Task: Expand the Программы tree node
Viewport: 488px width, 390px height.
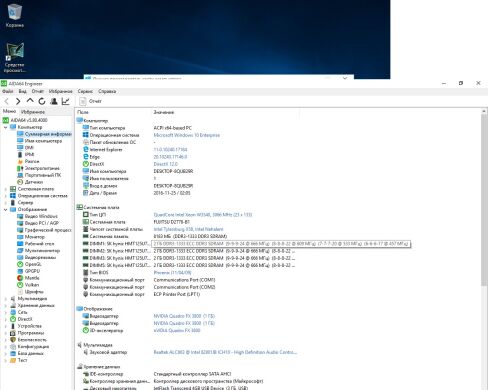Action: (5, 333)
